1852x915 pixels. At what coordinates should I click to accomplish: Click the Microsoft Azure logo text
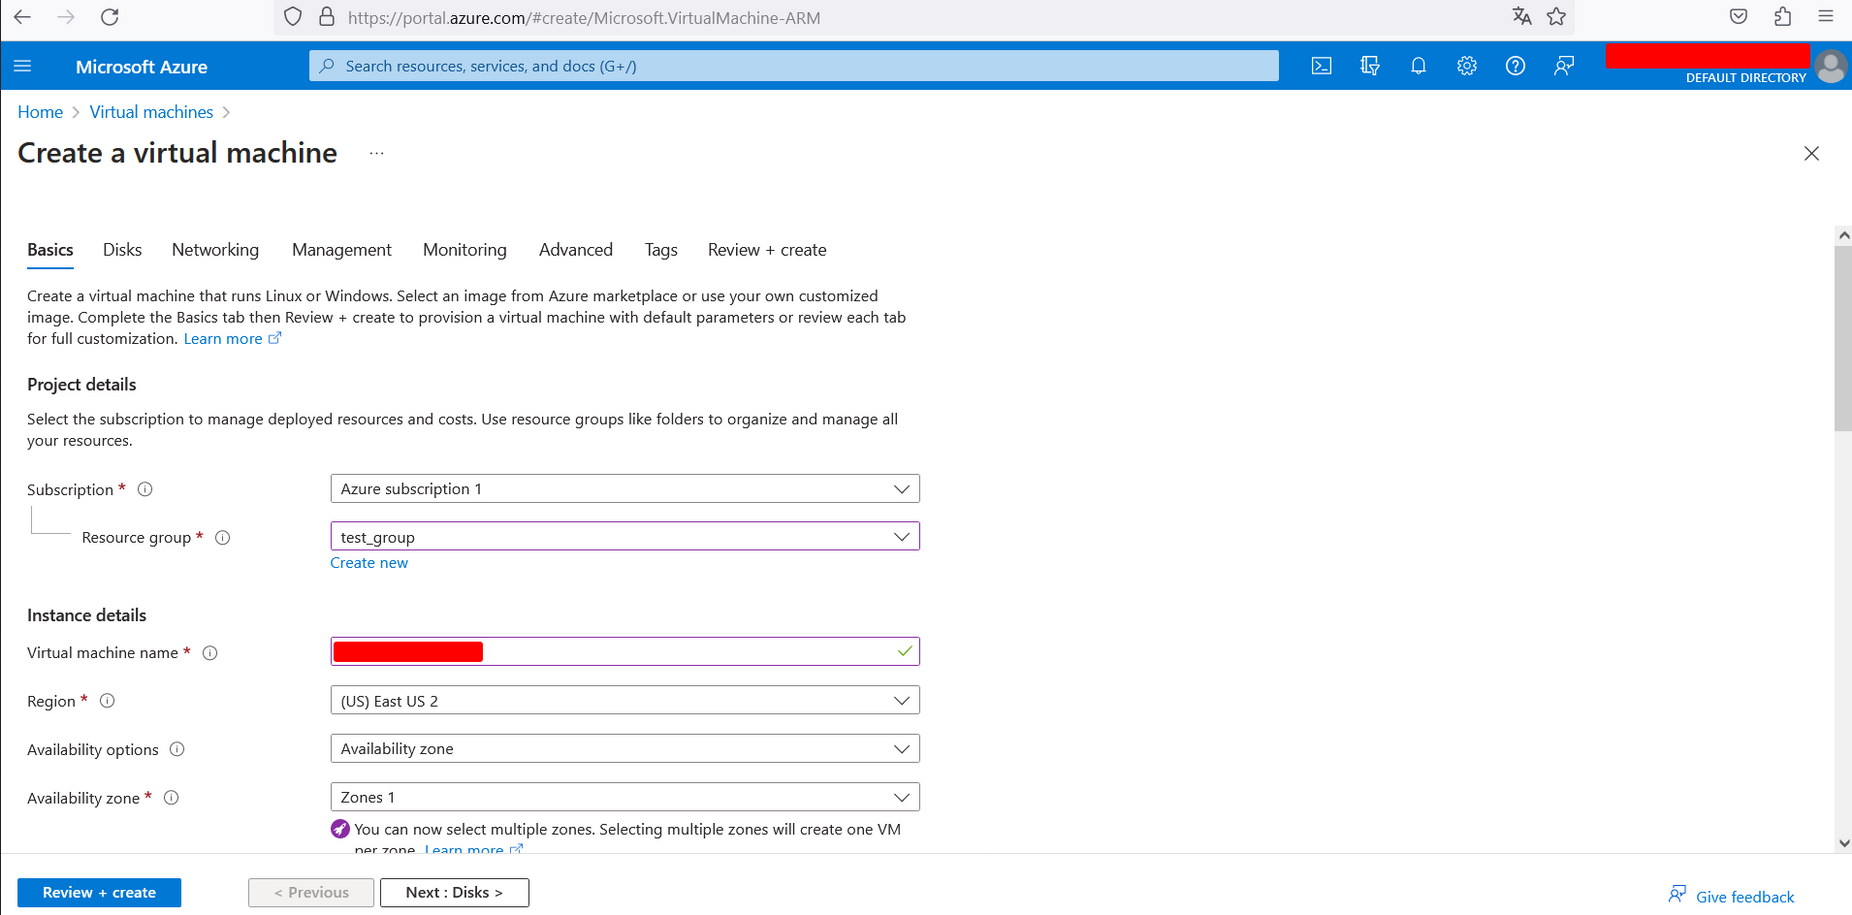pos(142,67)
